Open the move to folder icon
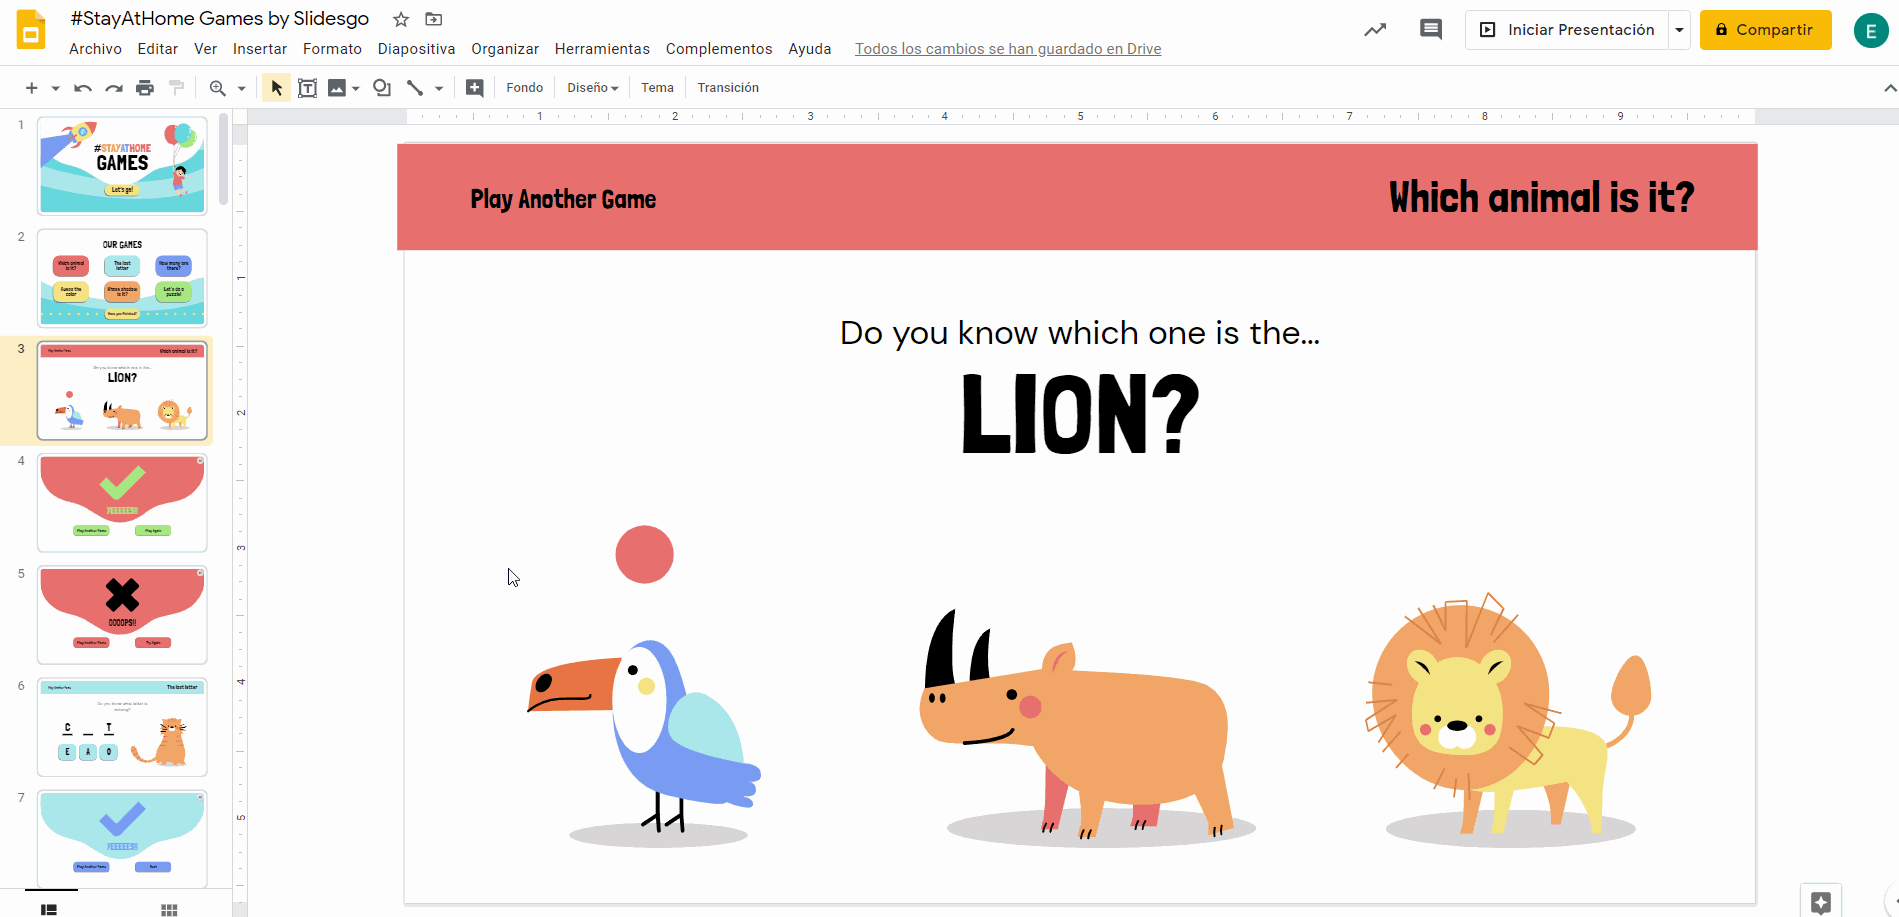This screenshot has width=1899, height=917. pos(433,19)
